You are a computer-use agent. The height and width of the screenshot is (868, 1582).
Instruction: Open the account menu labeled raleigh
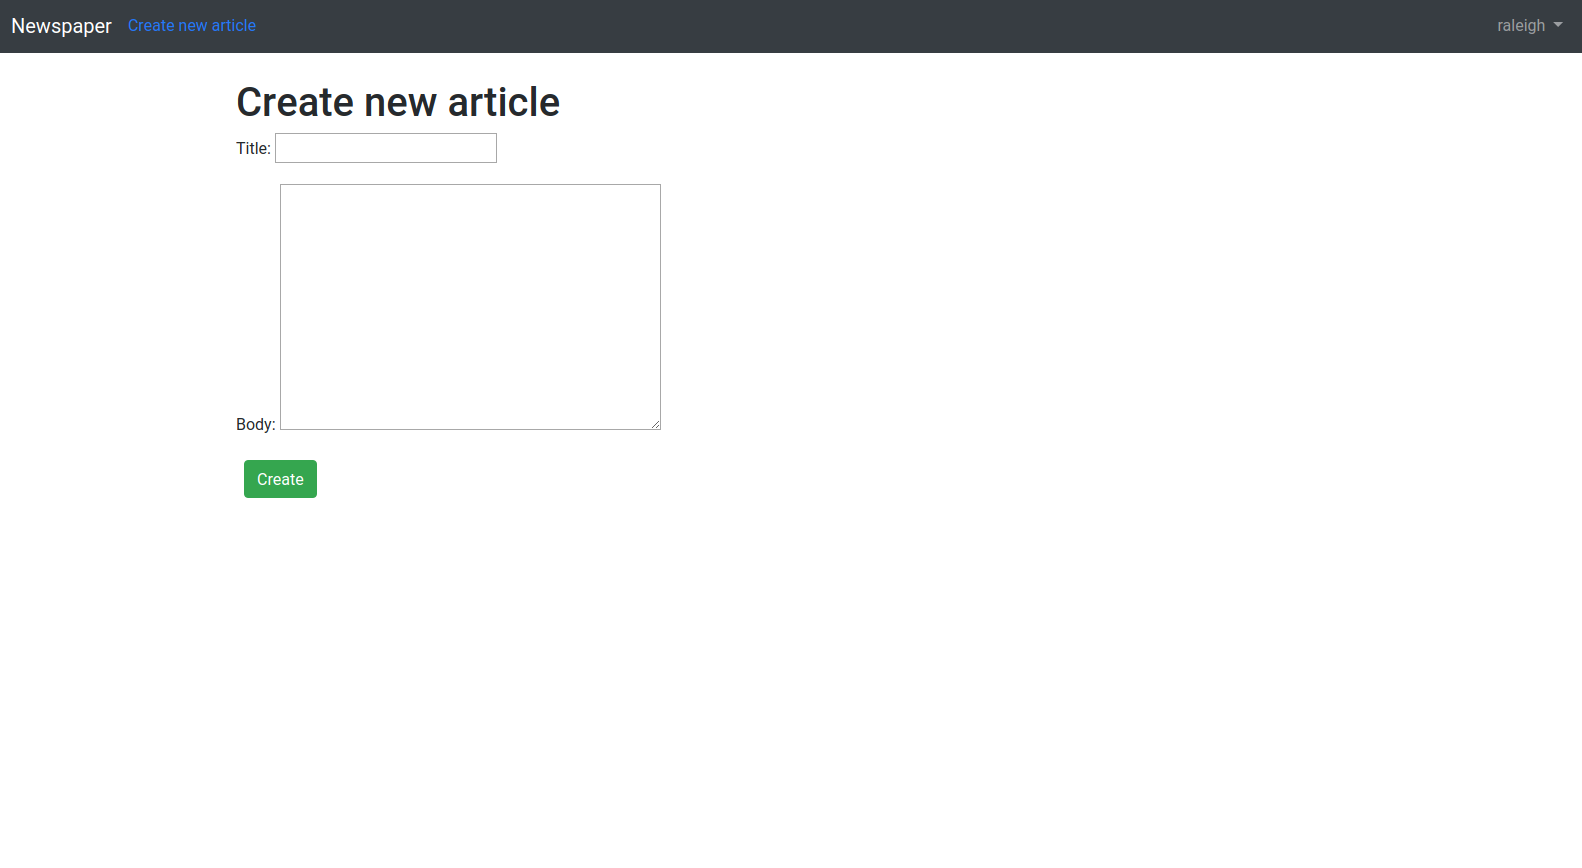tap(1529, 26)
